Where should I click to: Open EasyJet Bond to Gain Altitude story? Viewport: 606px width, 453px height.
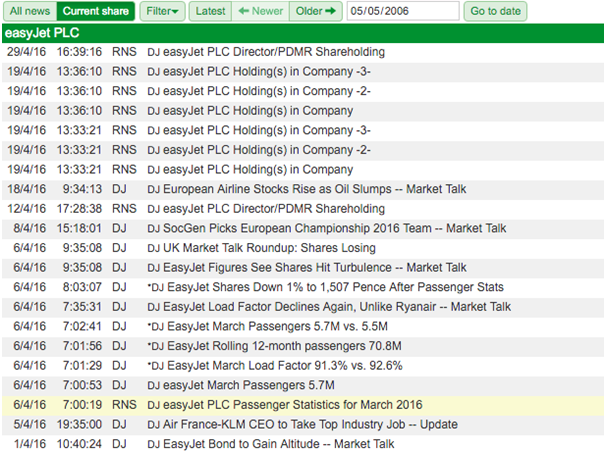pos(271,444)
